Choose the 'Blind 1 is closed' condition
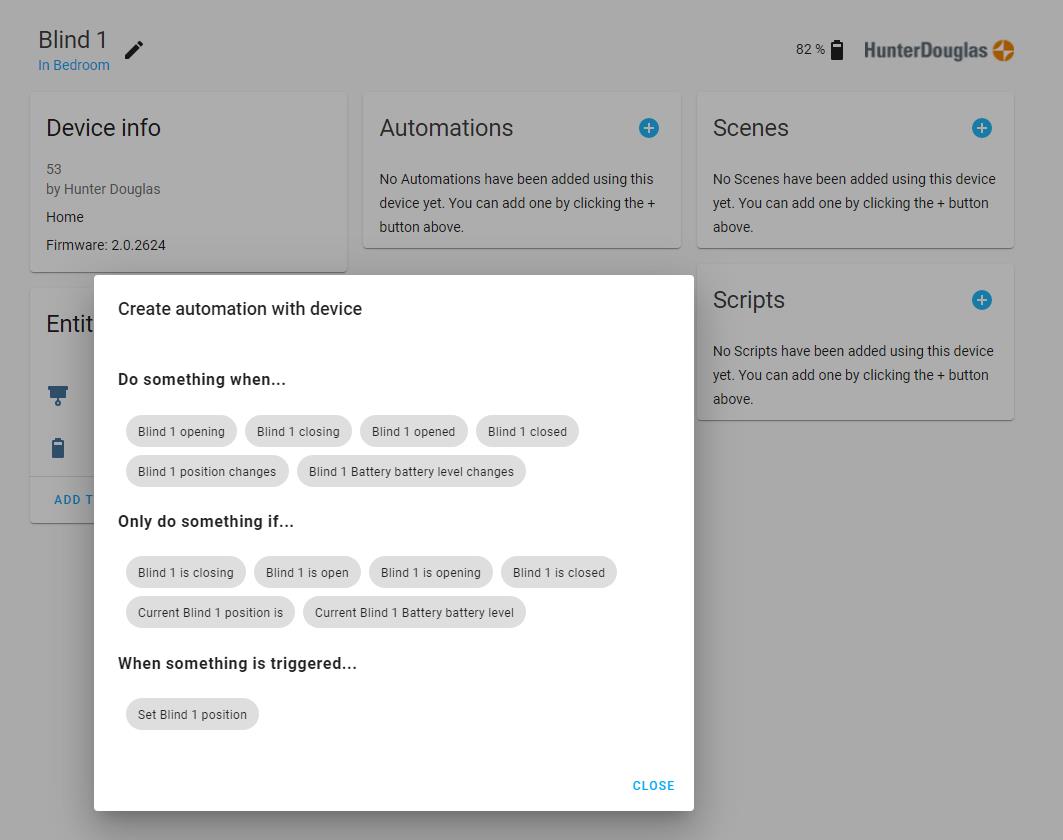Image resolution: width=1063 pixels, height=840 pixels. coord(558,573)
